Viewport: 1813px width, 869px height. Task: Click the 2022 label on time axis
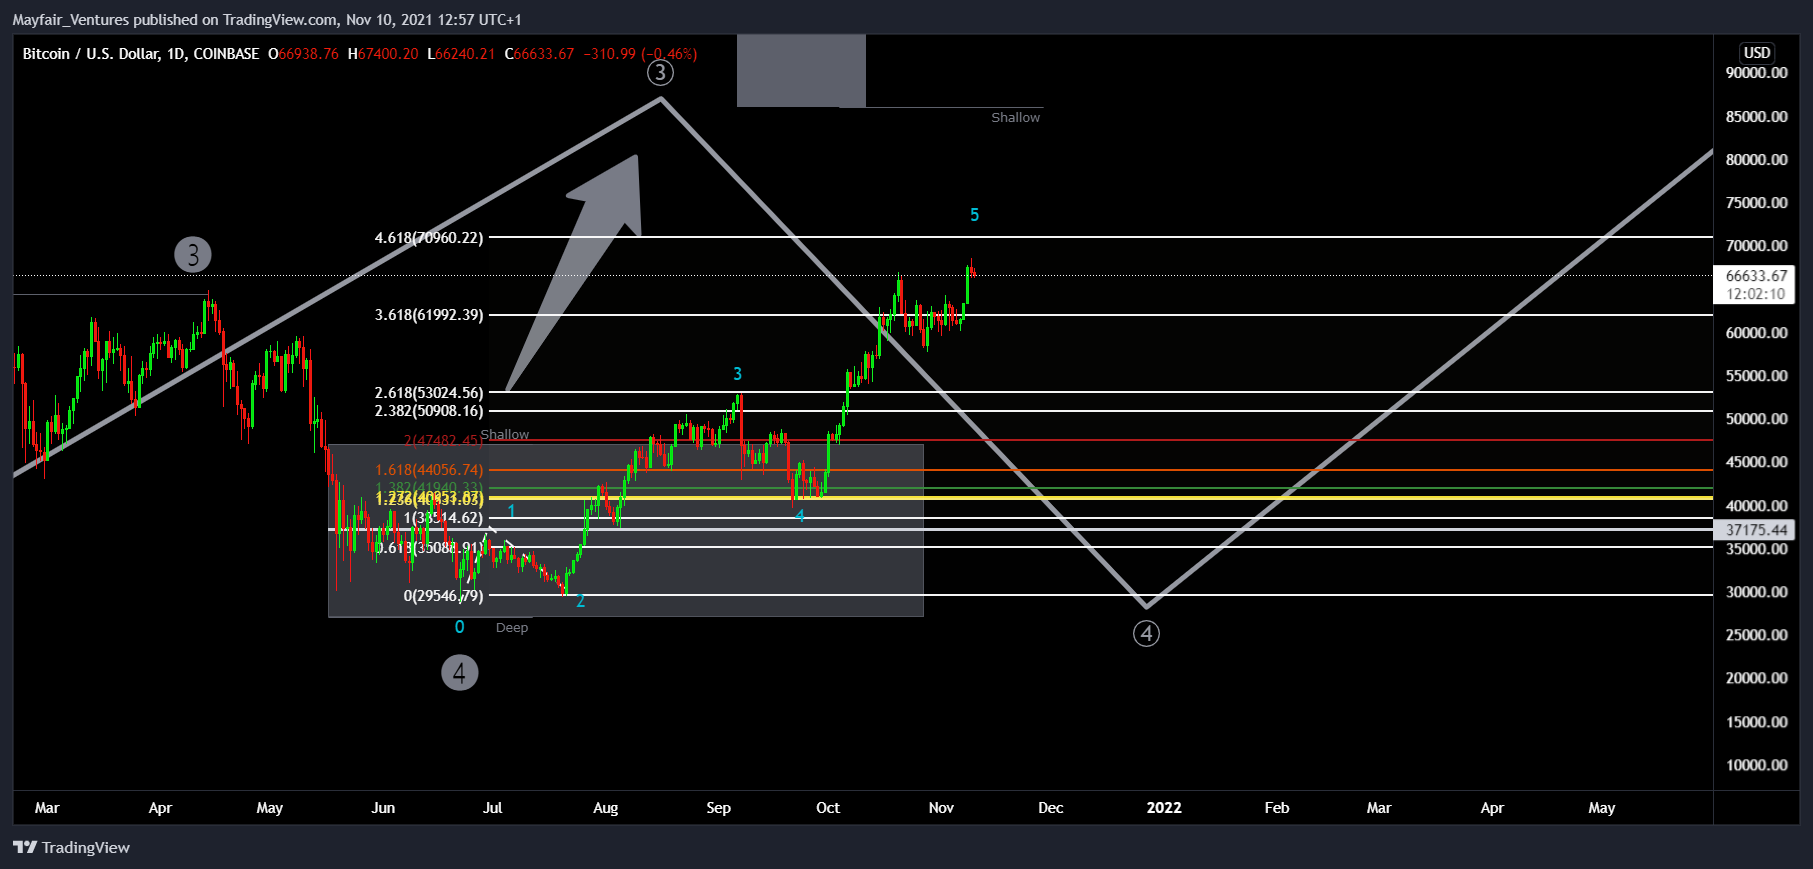point(1164,808)
